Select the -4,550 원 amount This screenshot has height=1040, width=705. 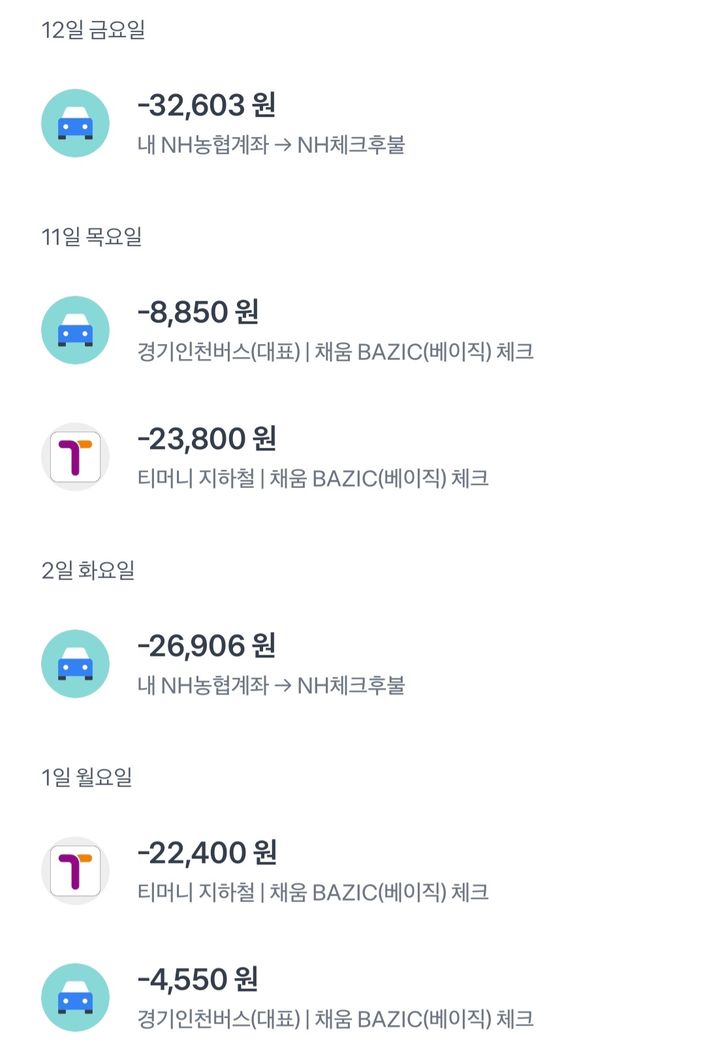tap(198, 978)
